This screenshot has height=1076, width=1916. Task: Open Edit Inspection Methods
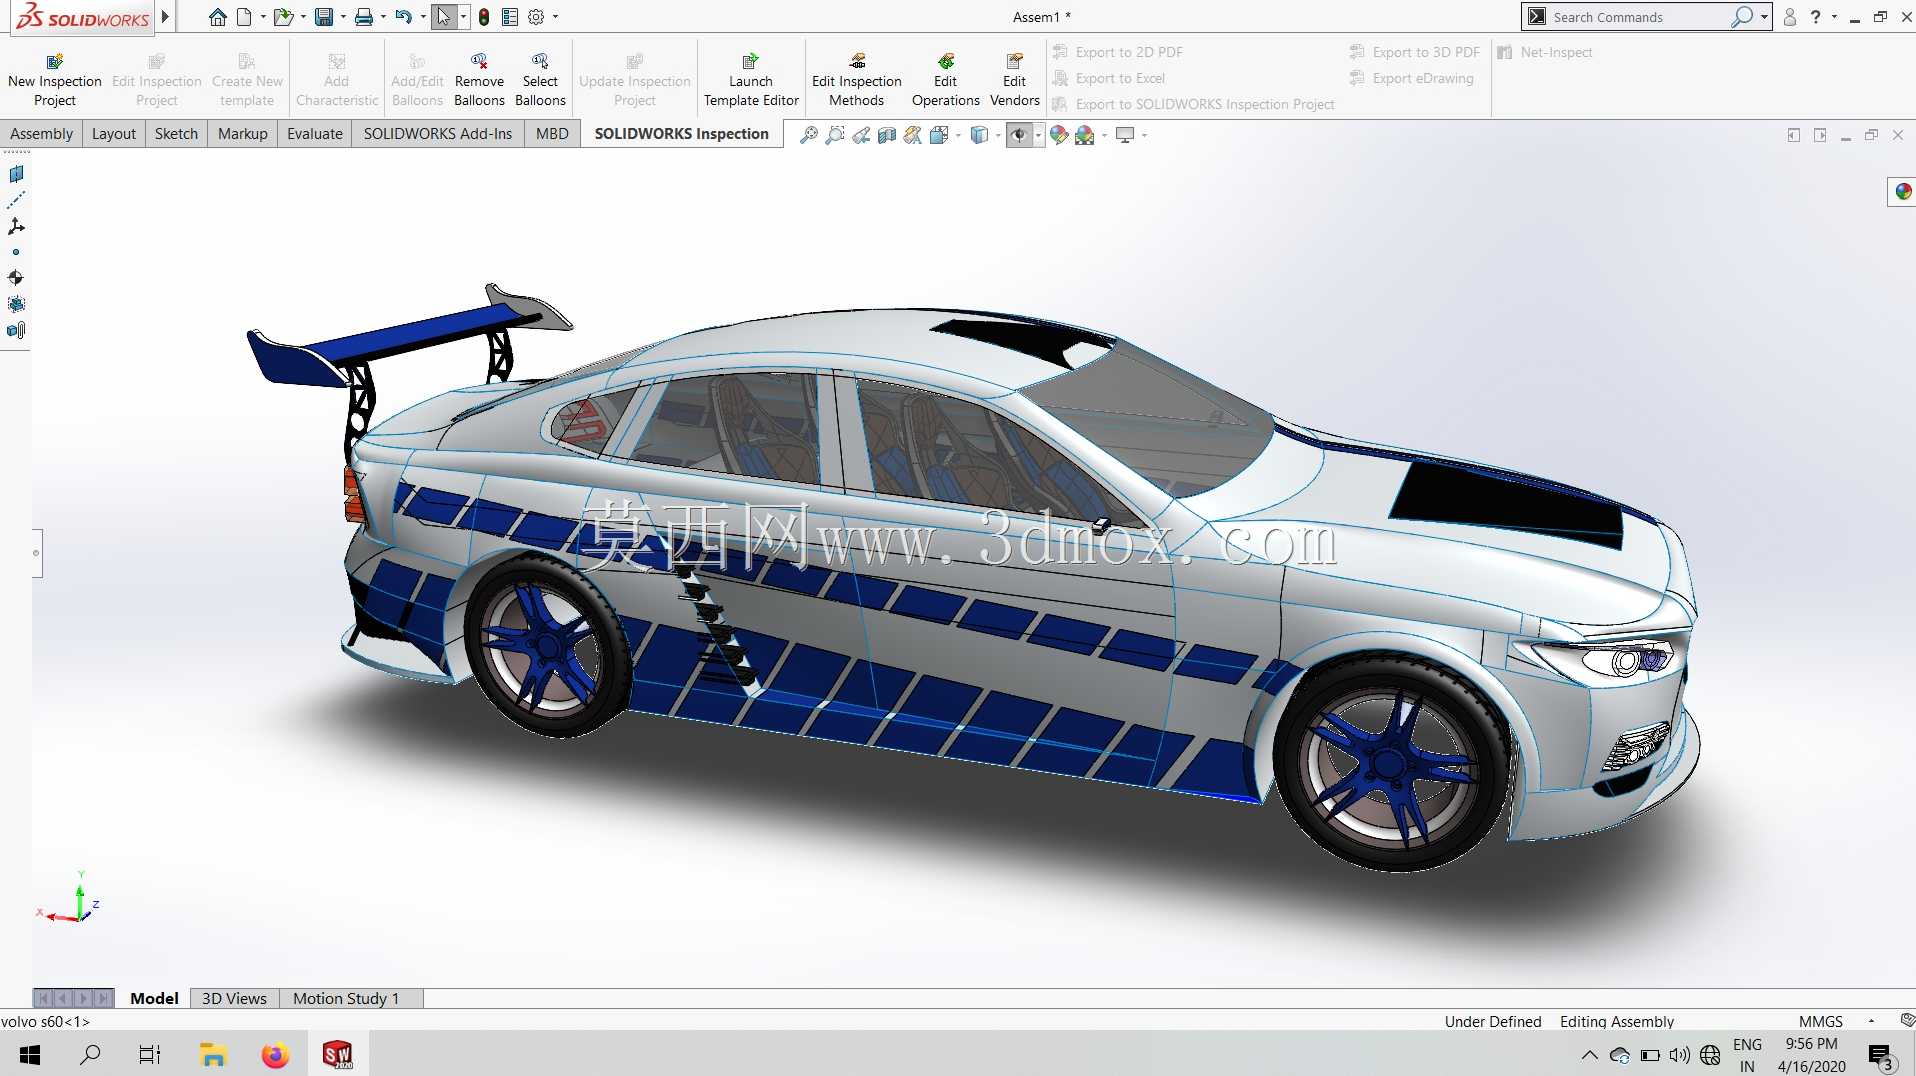857,80
